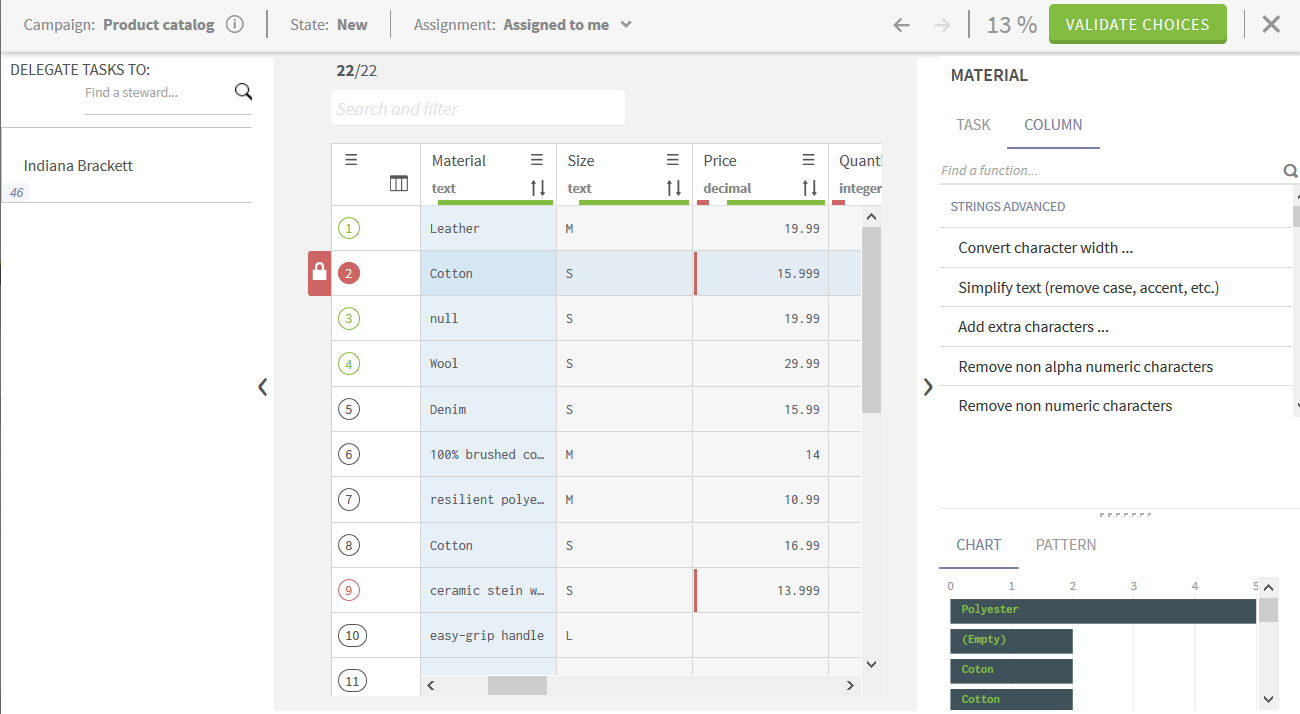
Task: Click the red lock icon on row 2
Action: pyautogui.click(x=319, y=273)
